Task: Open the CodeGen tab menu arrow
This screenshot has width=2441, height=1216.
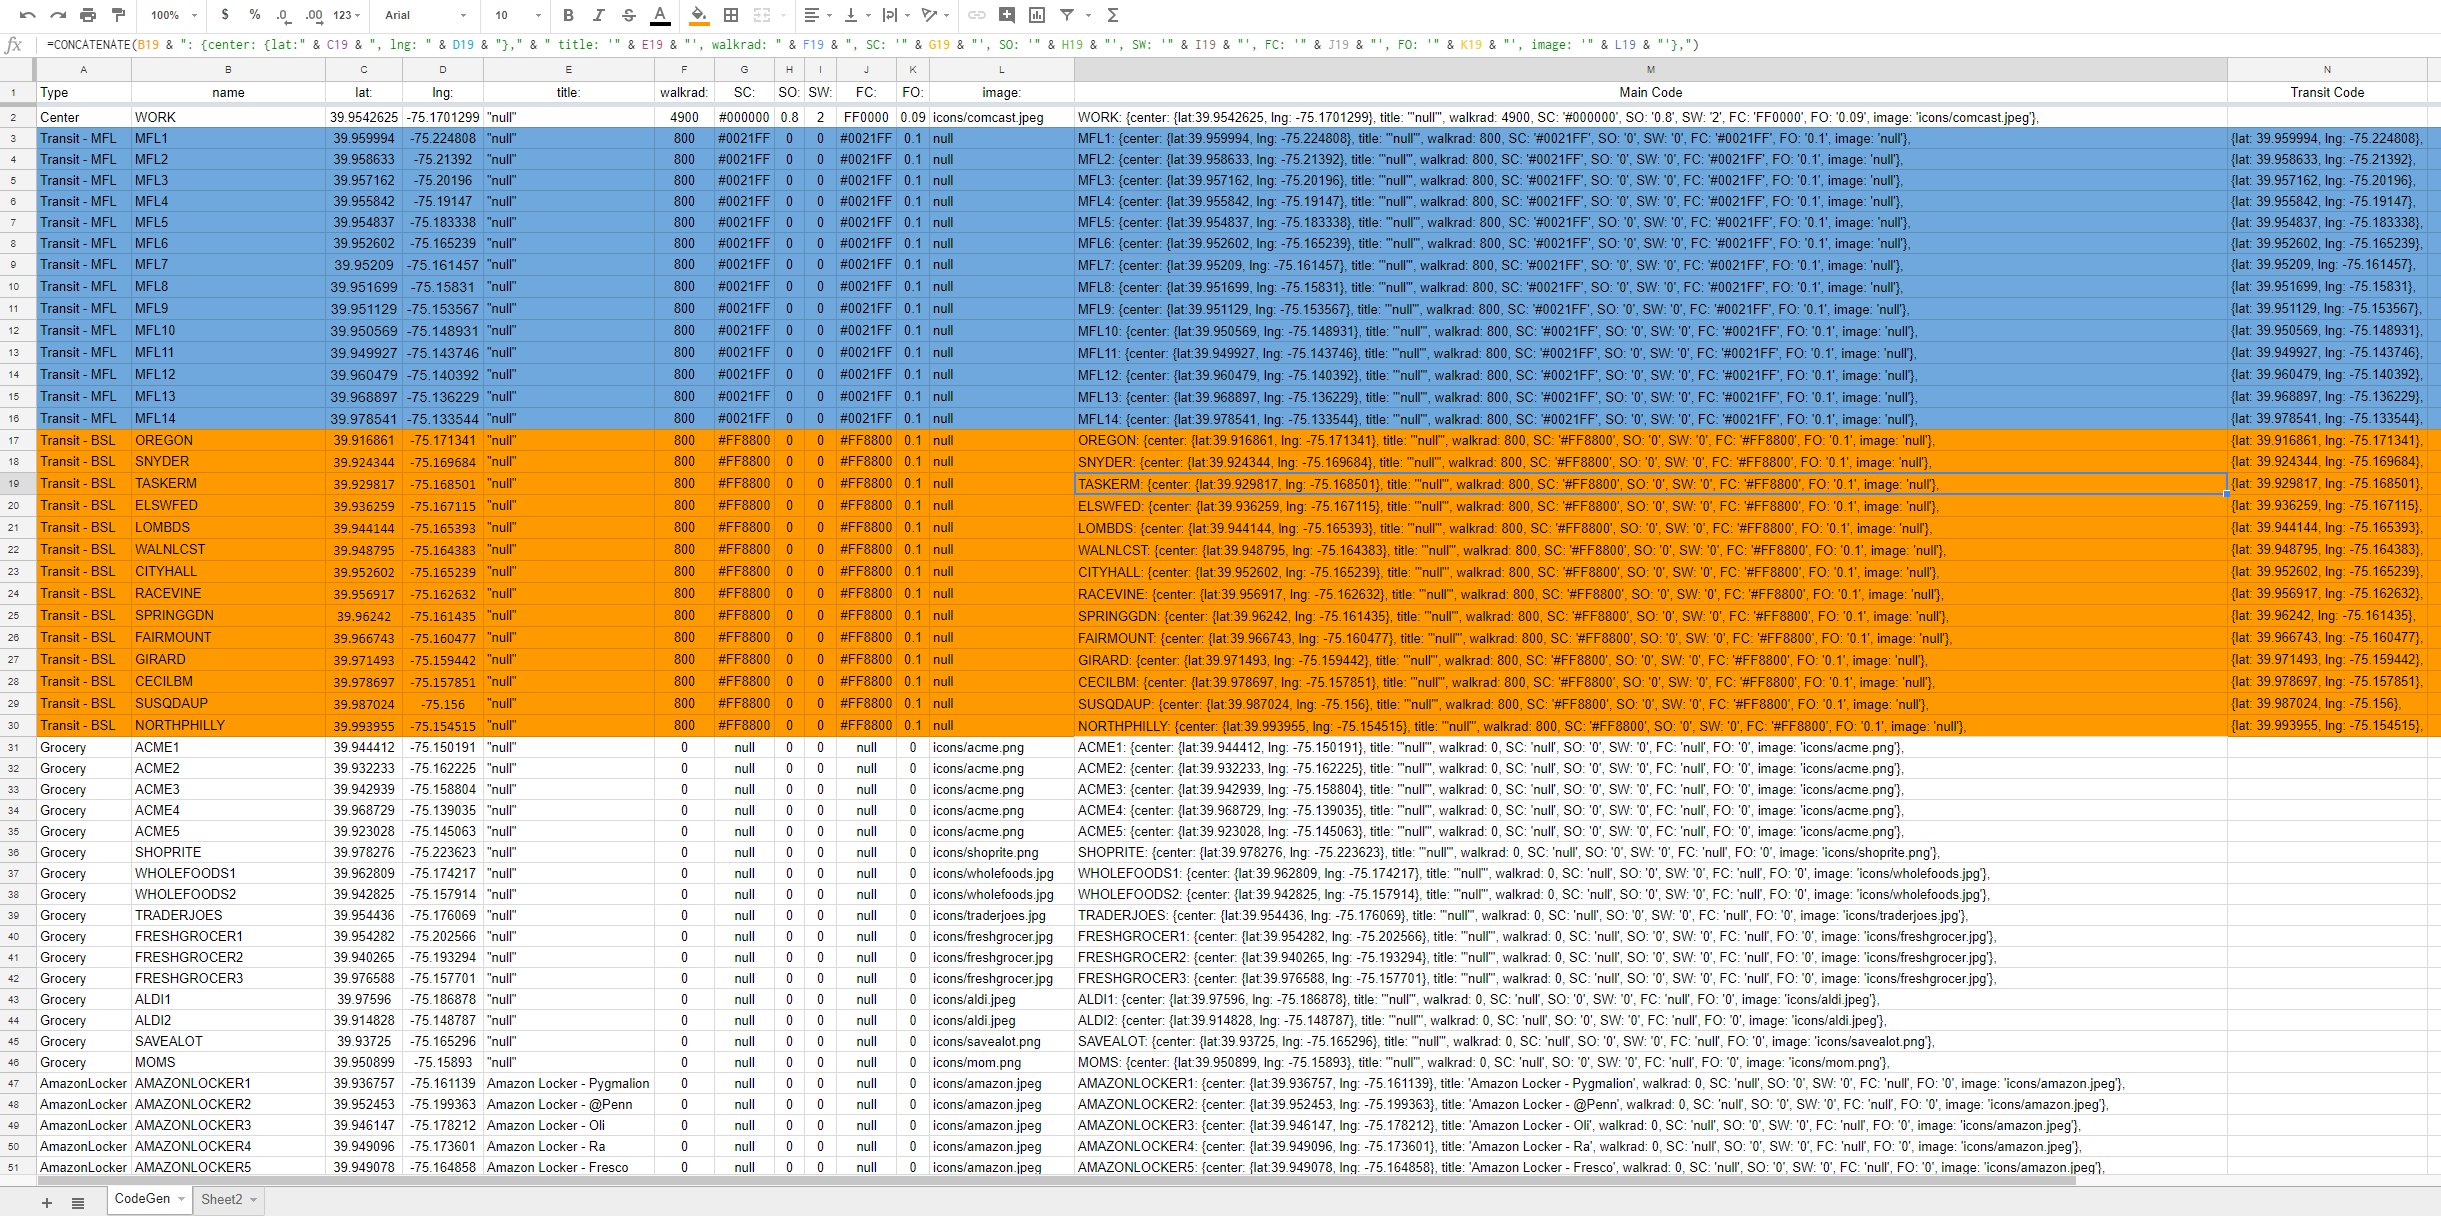Action: coord(181,1199)
